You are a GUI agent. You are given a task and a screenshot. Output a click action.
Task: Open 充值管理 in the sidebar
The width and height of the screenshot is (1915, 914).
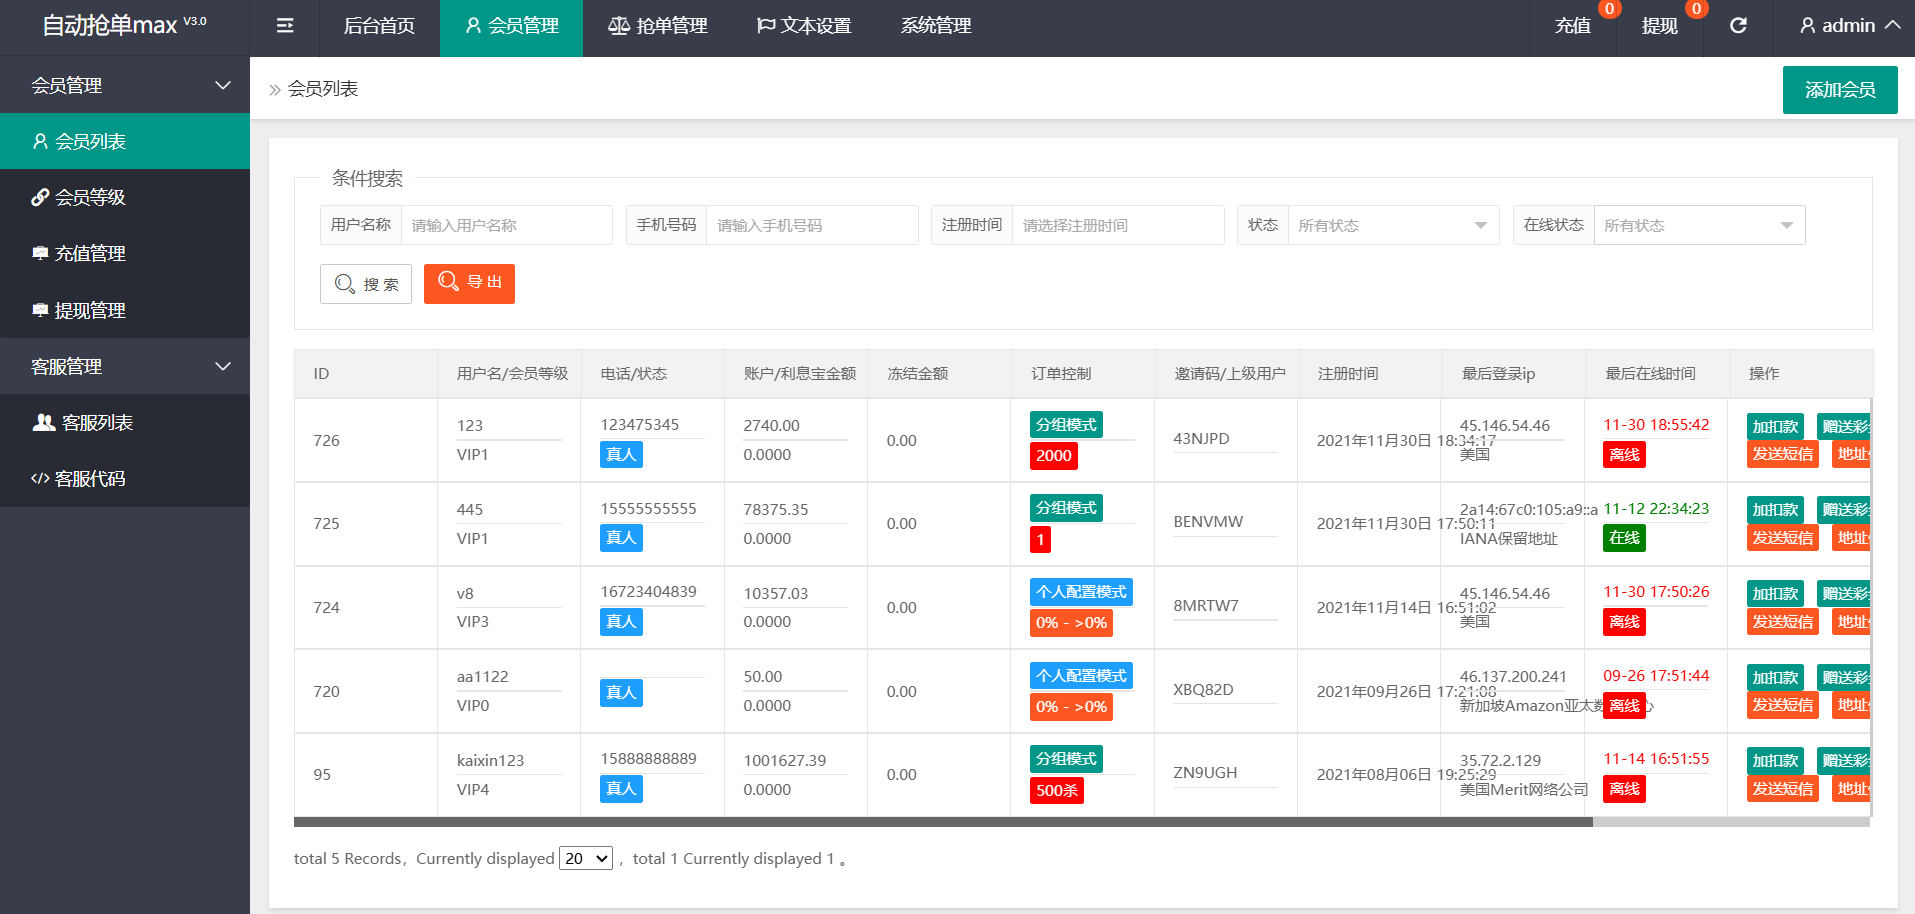pyautogui.click(x=90, y=254)
